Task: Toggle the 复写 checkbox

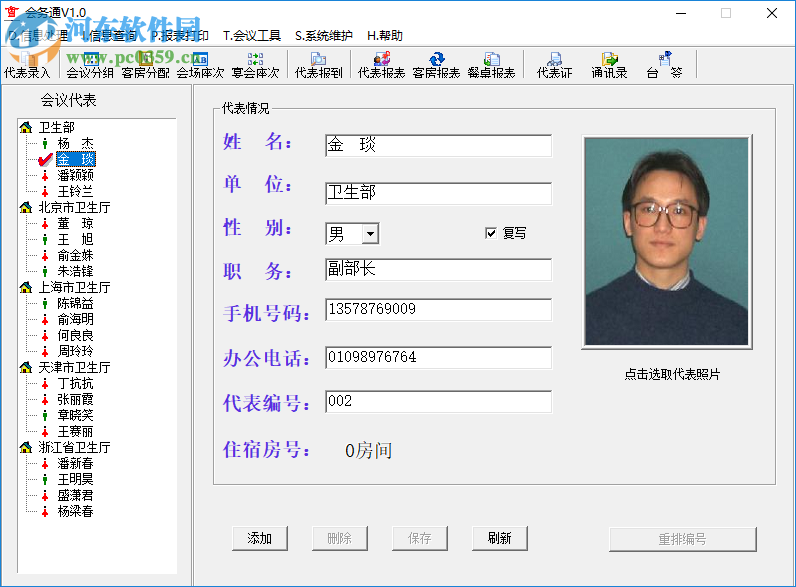Action: (491, 233)
